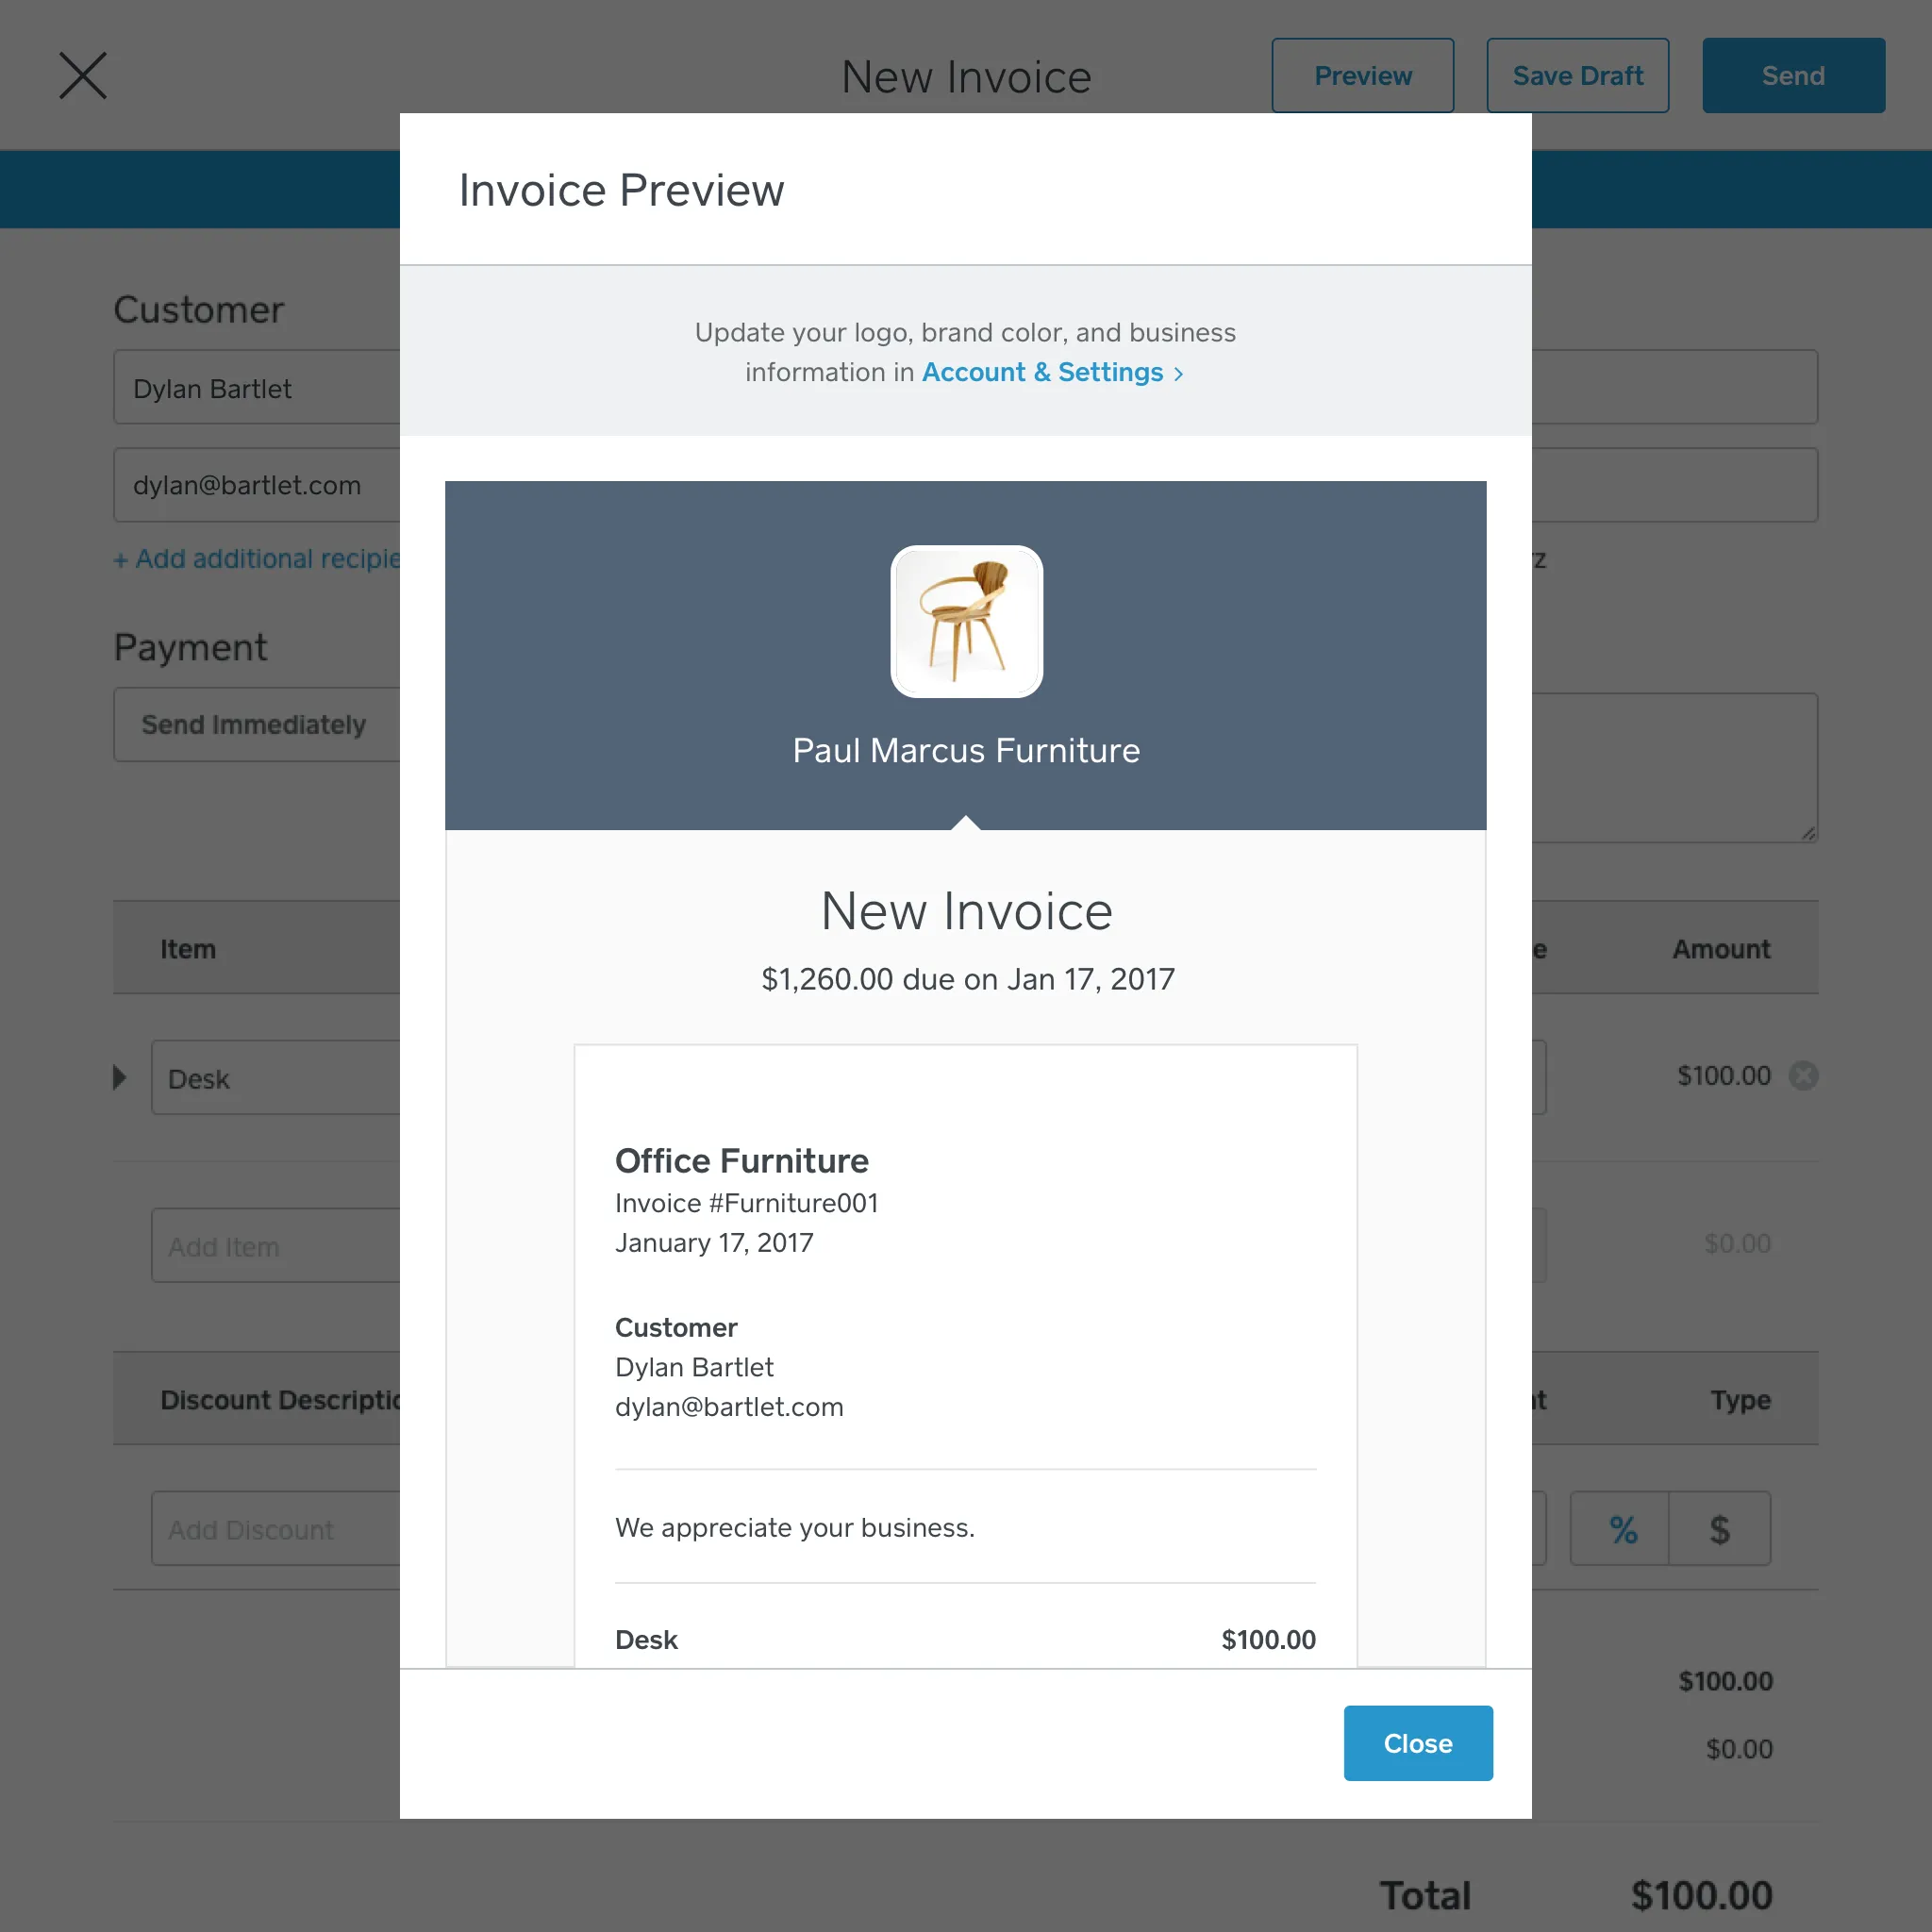Click Save Draft button

click(1578, 75)
